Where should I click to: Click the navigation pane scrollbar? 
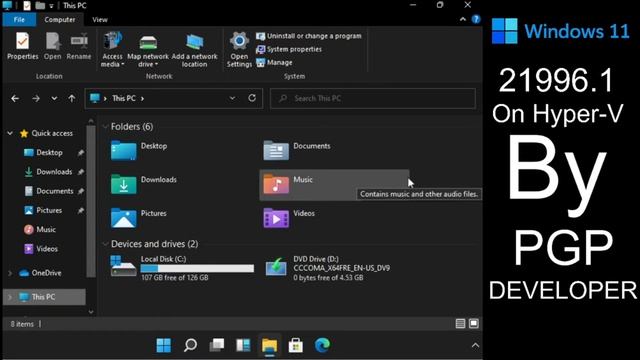pos(91,201)
